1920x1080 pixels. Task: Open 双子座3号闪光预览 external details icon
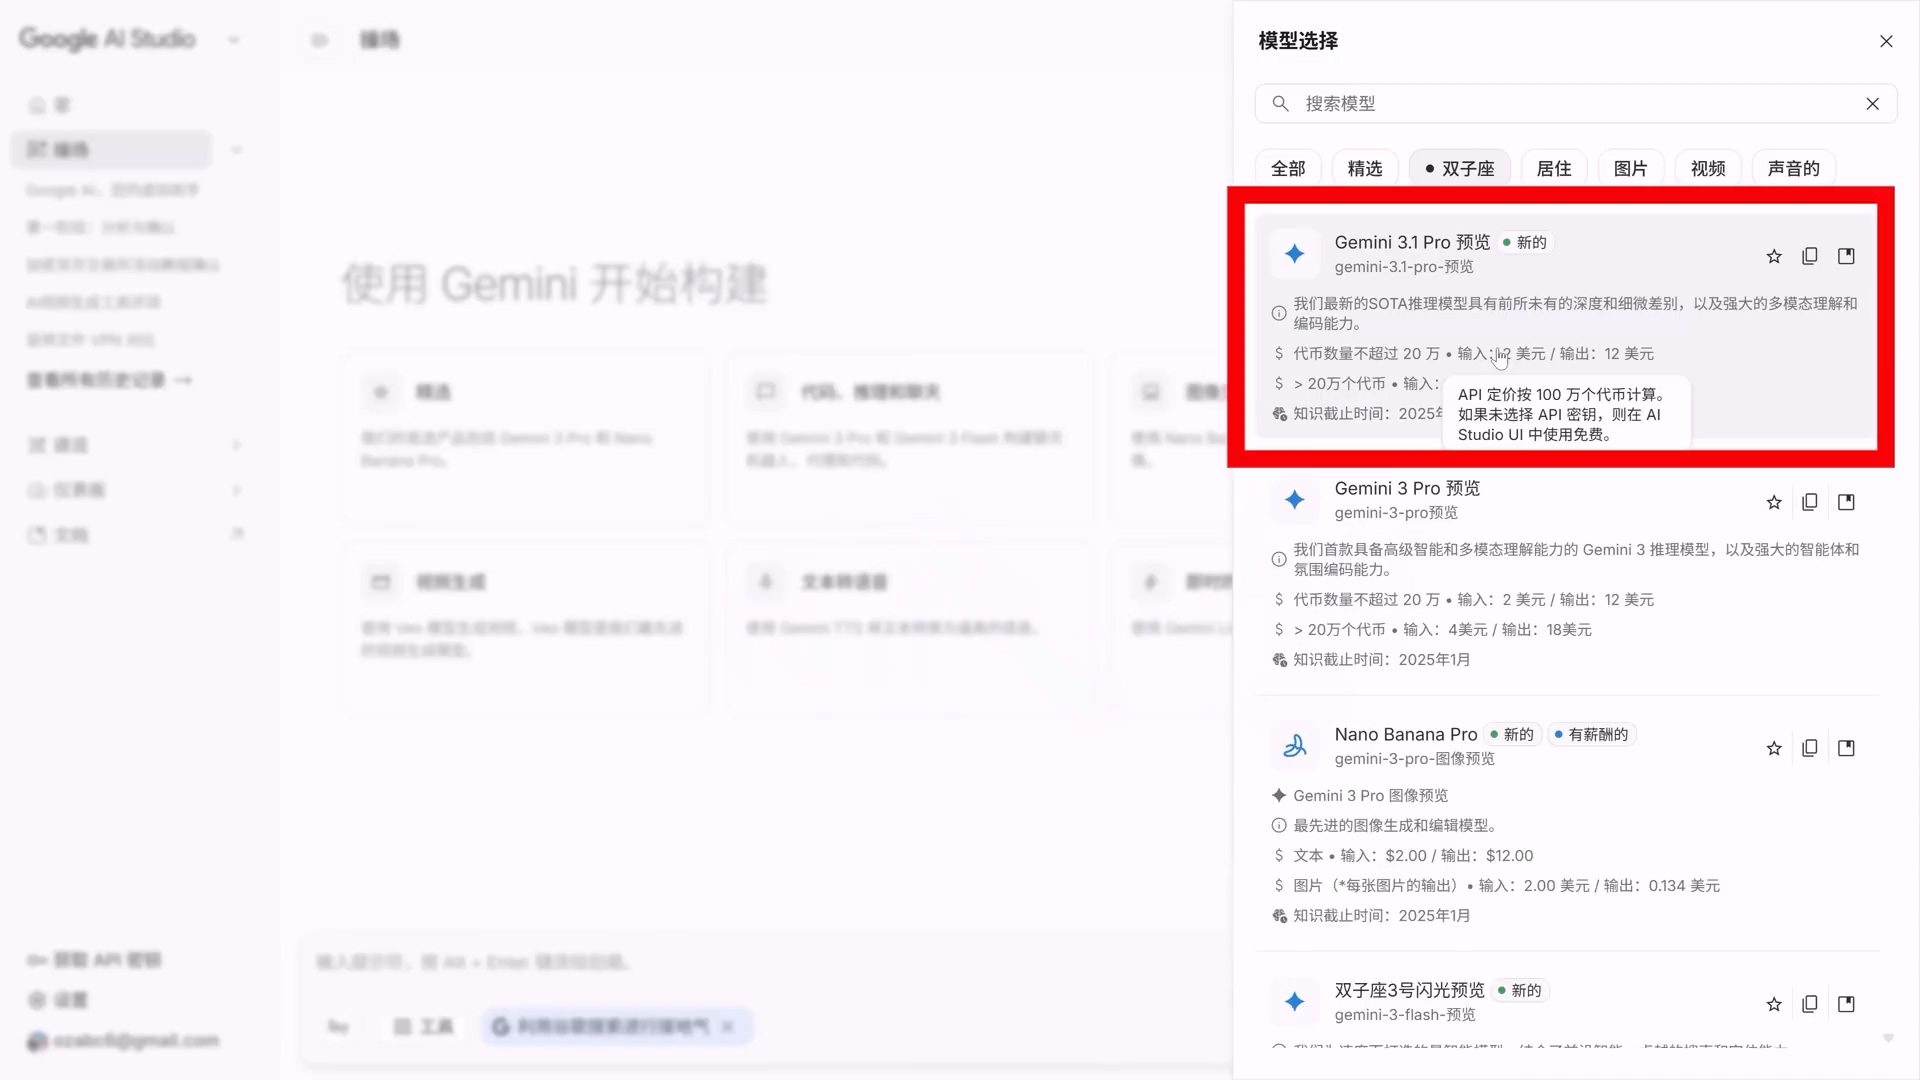[x=1846, y=1005]
